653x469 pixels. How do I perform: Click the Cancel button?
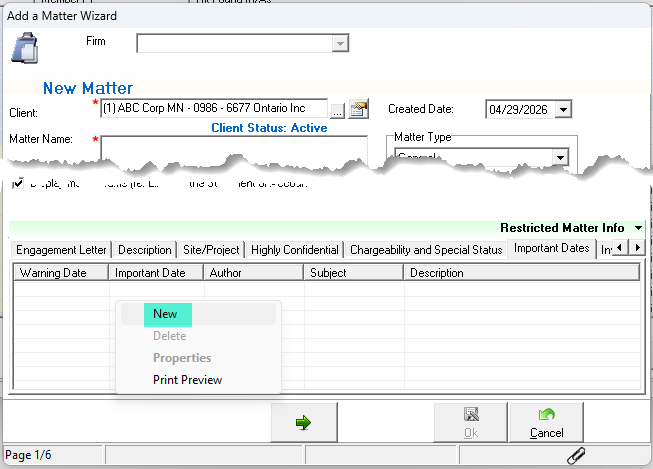tap(546, 422)
